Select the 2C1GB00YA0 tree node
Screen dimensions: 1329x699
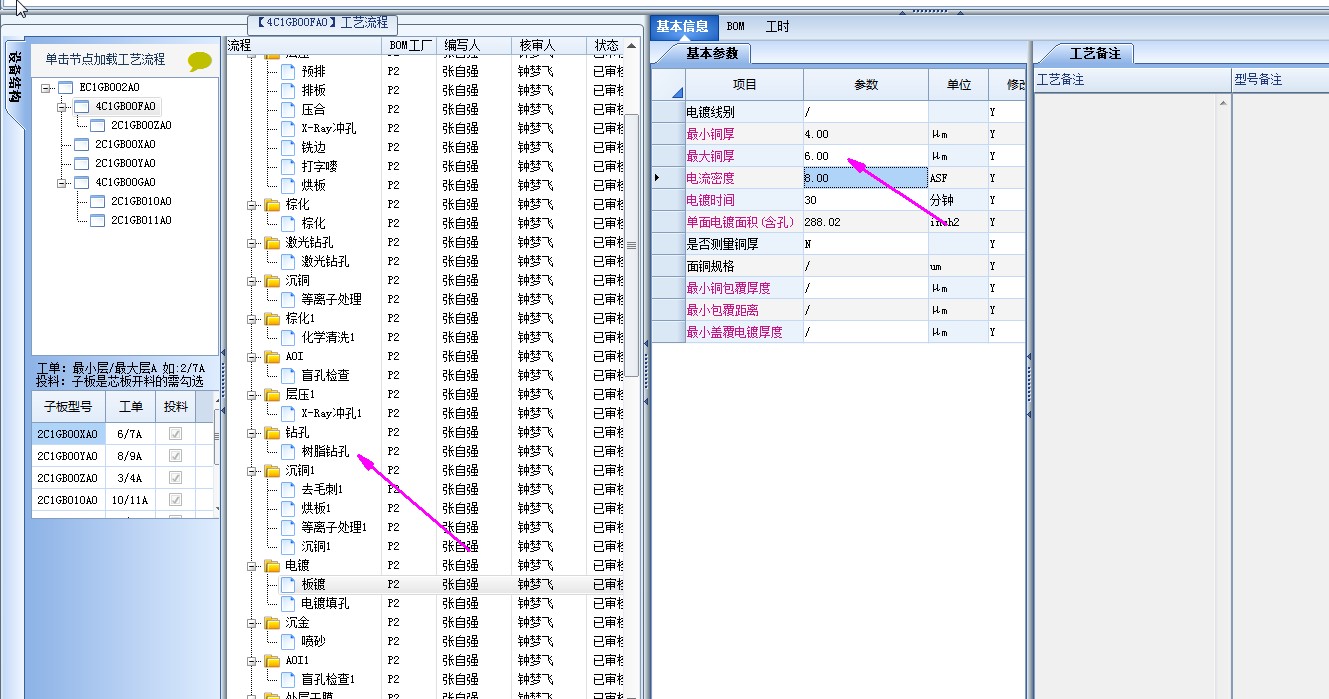(x=125, y=163)
